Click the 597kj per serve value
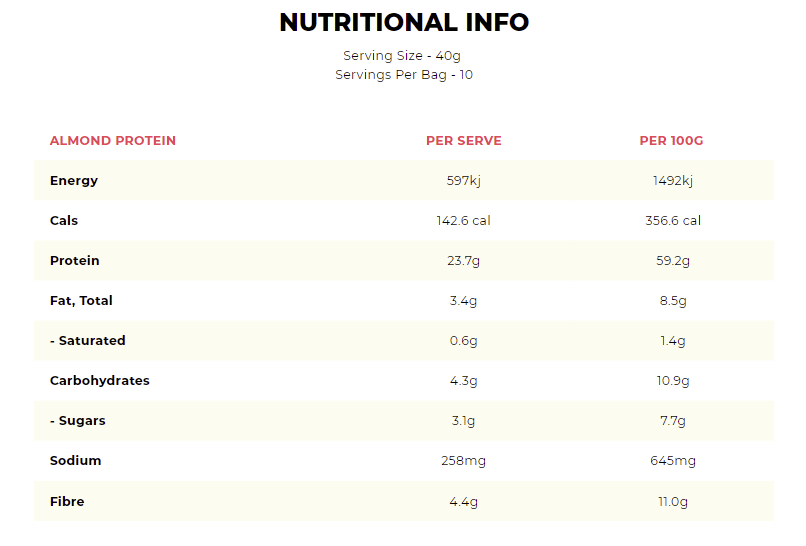This screenshot has width=806, height=546. [x=464, y=181]
